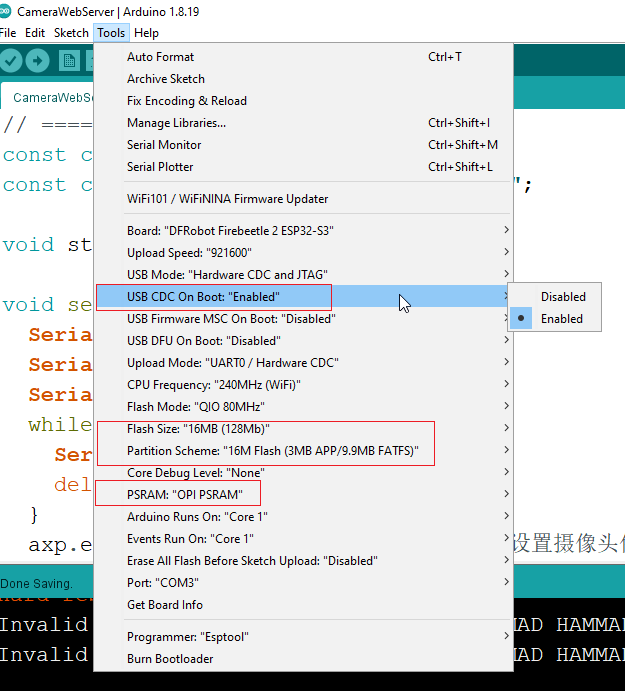
Task: Expand USB CDC On Boot submenu
Action: [303, 297]
